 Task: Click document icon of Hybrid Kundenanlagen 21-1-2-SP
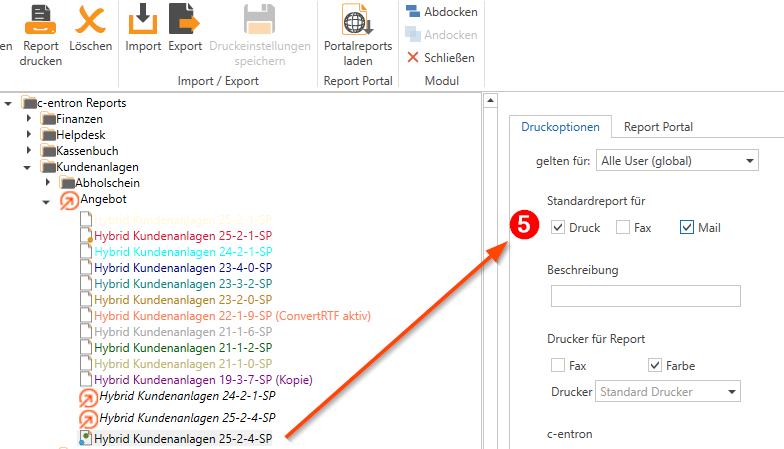[x=86, y=348]
